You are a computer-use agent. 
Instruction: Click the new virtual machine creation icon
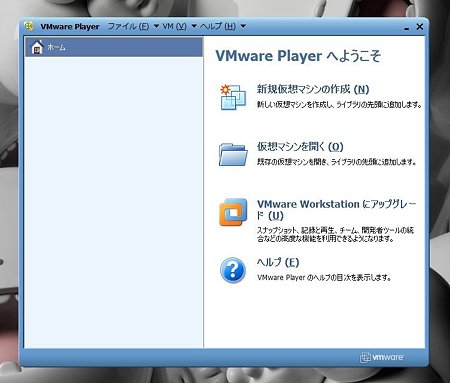[233, 97]
